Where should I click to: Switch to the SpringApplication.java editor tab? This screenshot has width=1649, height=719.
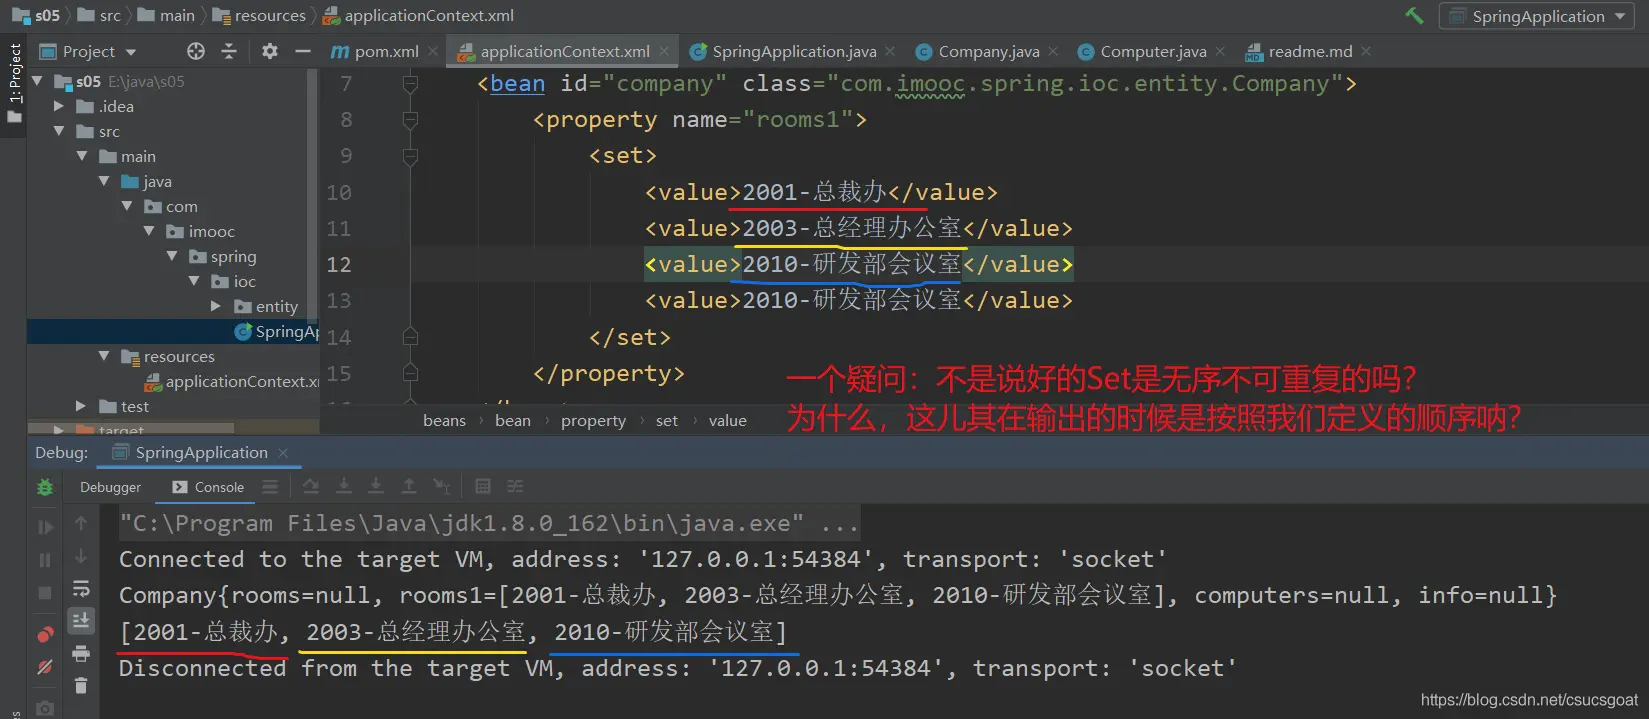(x=783, y=52)
